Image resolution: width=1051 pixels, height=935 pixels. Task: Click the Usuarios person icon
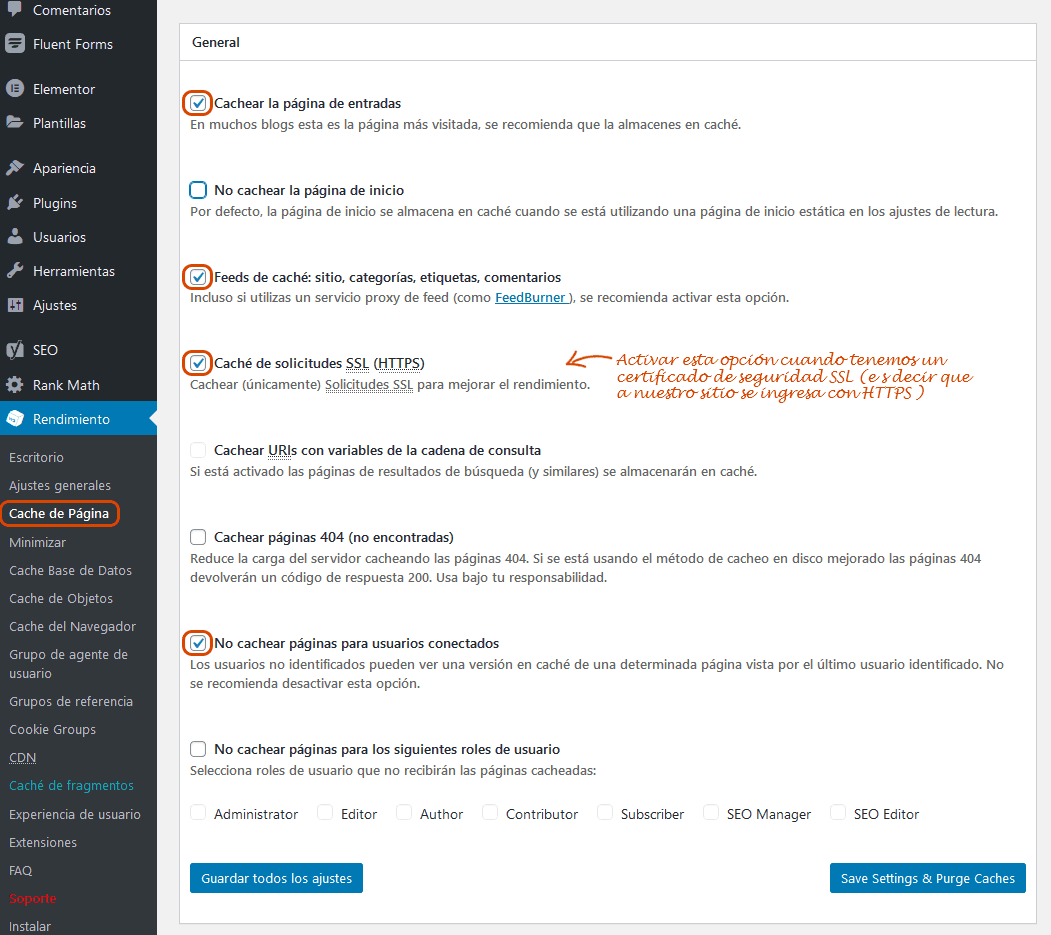click(15, 237)
